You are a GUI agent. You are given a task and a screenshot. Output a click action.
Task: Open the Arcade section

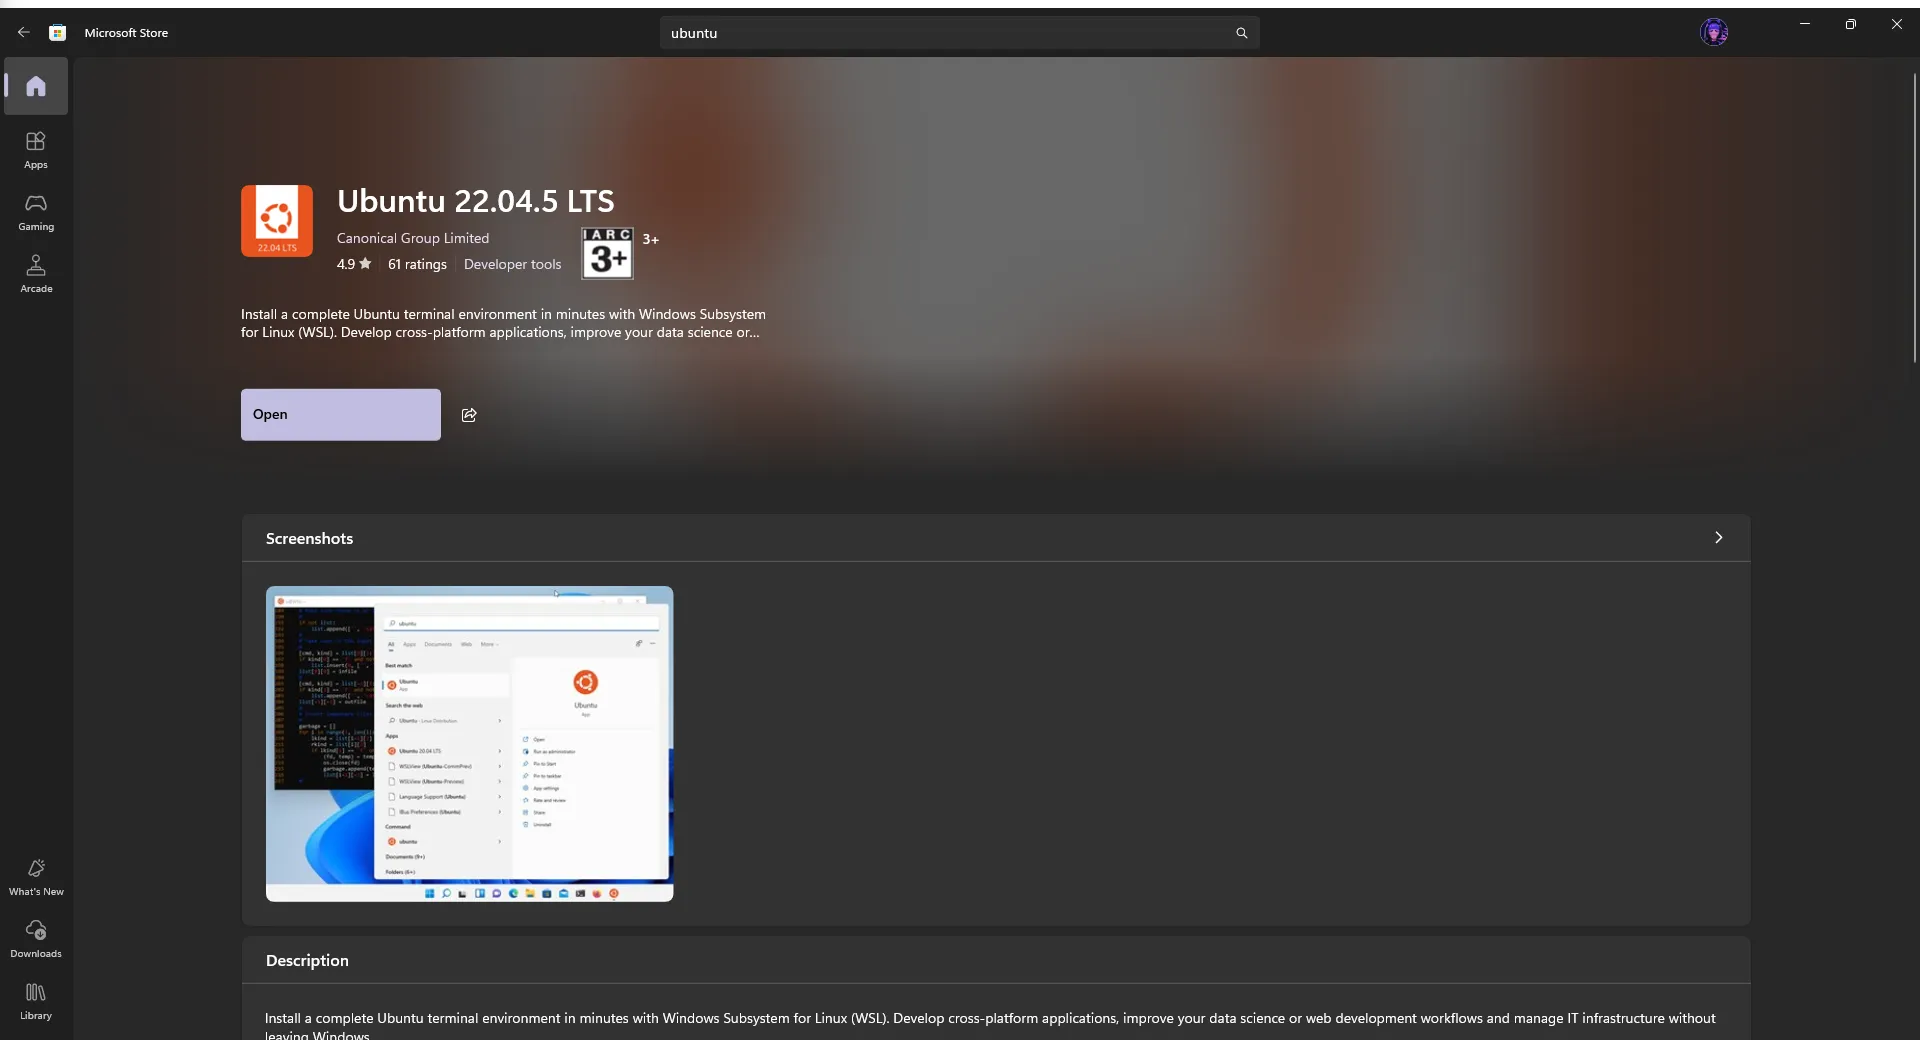click(x=36, y=274)
